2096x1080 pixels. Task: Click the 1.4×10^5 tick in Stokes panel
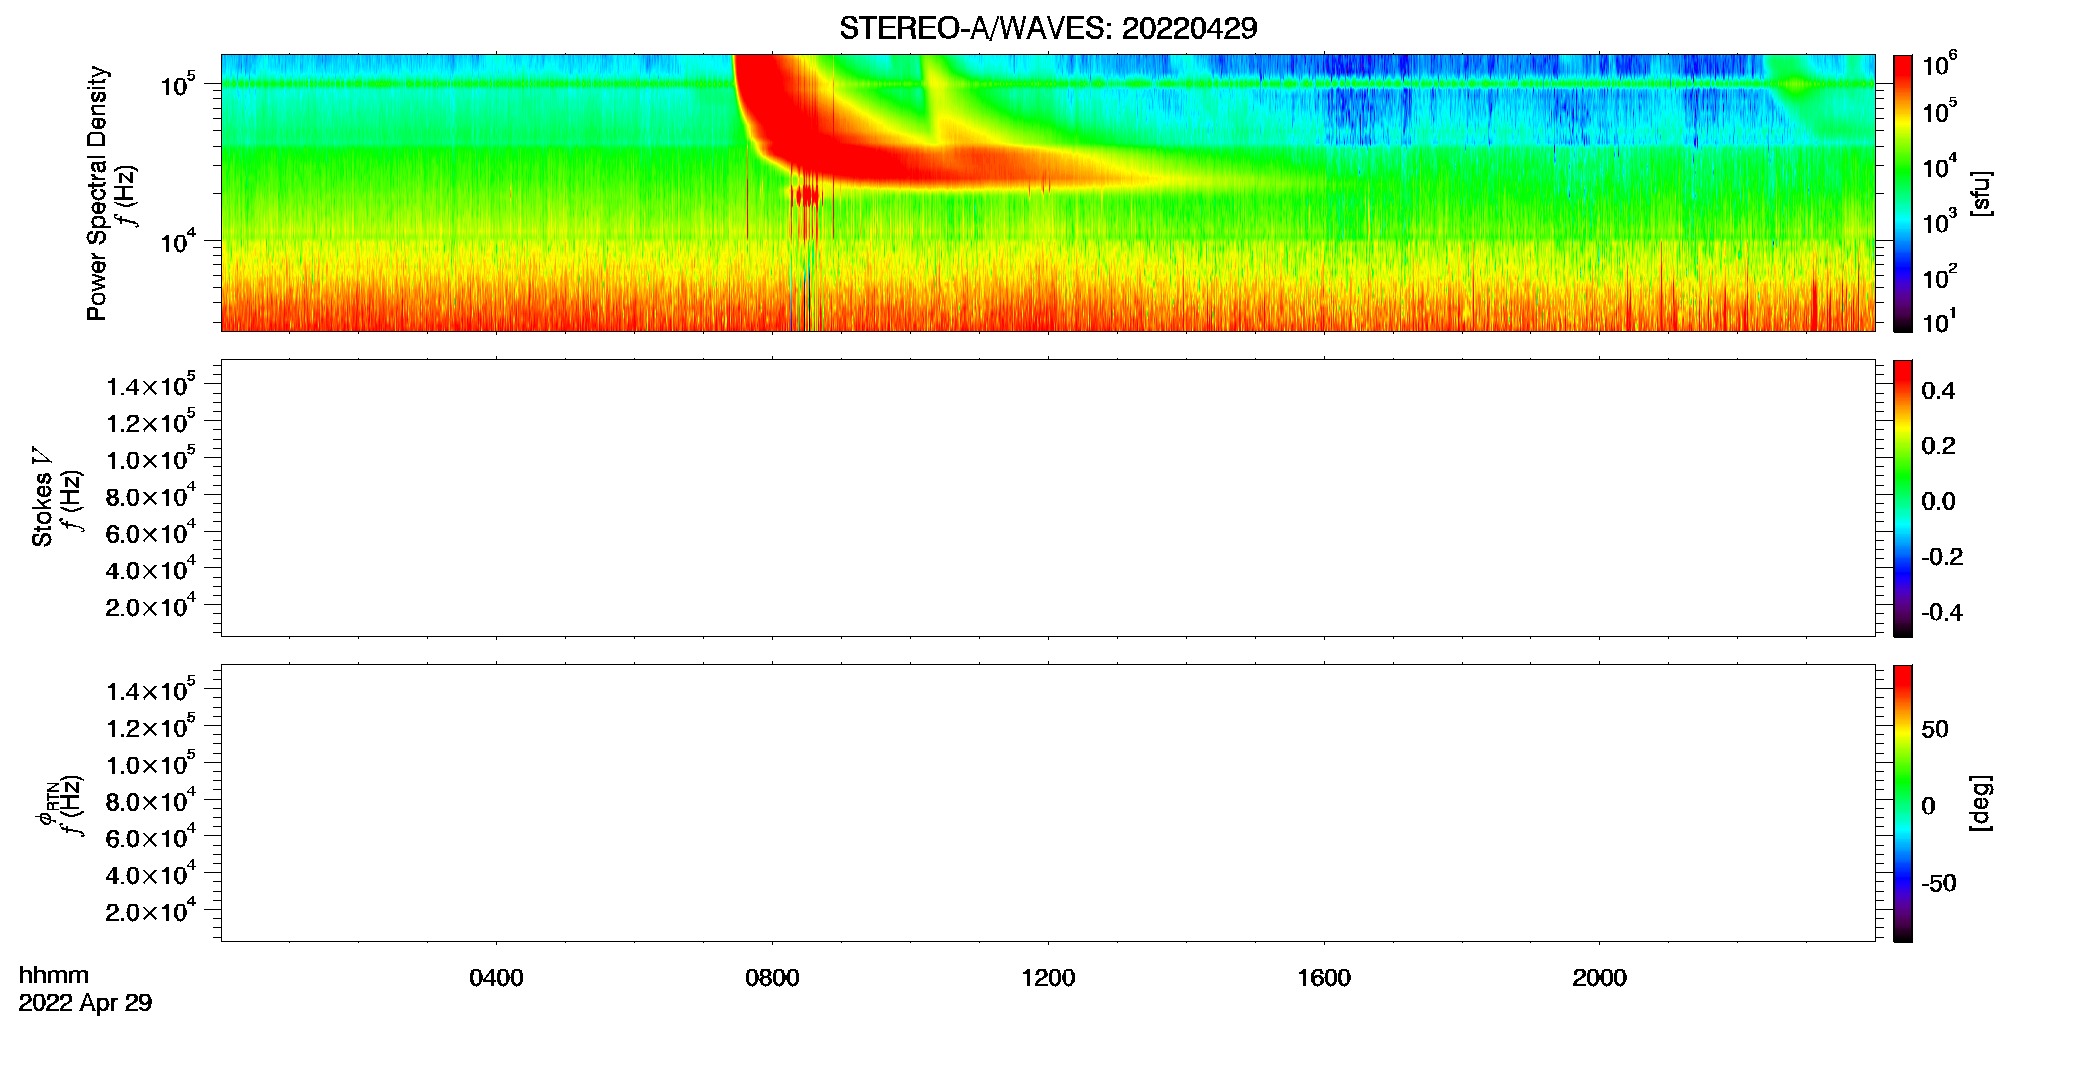pyautogui.click(x=151, y=385)
